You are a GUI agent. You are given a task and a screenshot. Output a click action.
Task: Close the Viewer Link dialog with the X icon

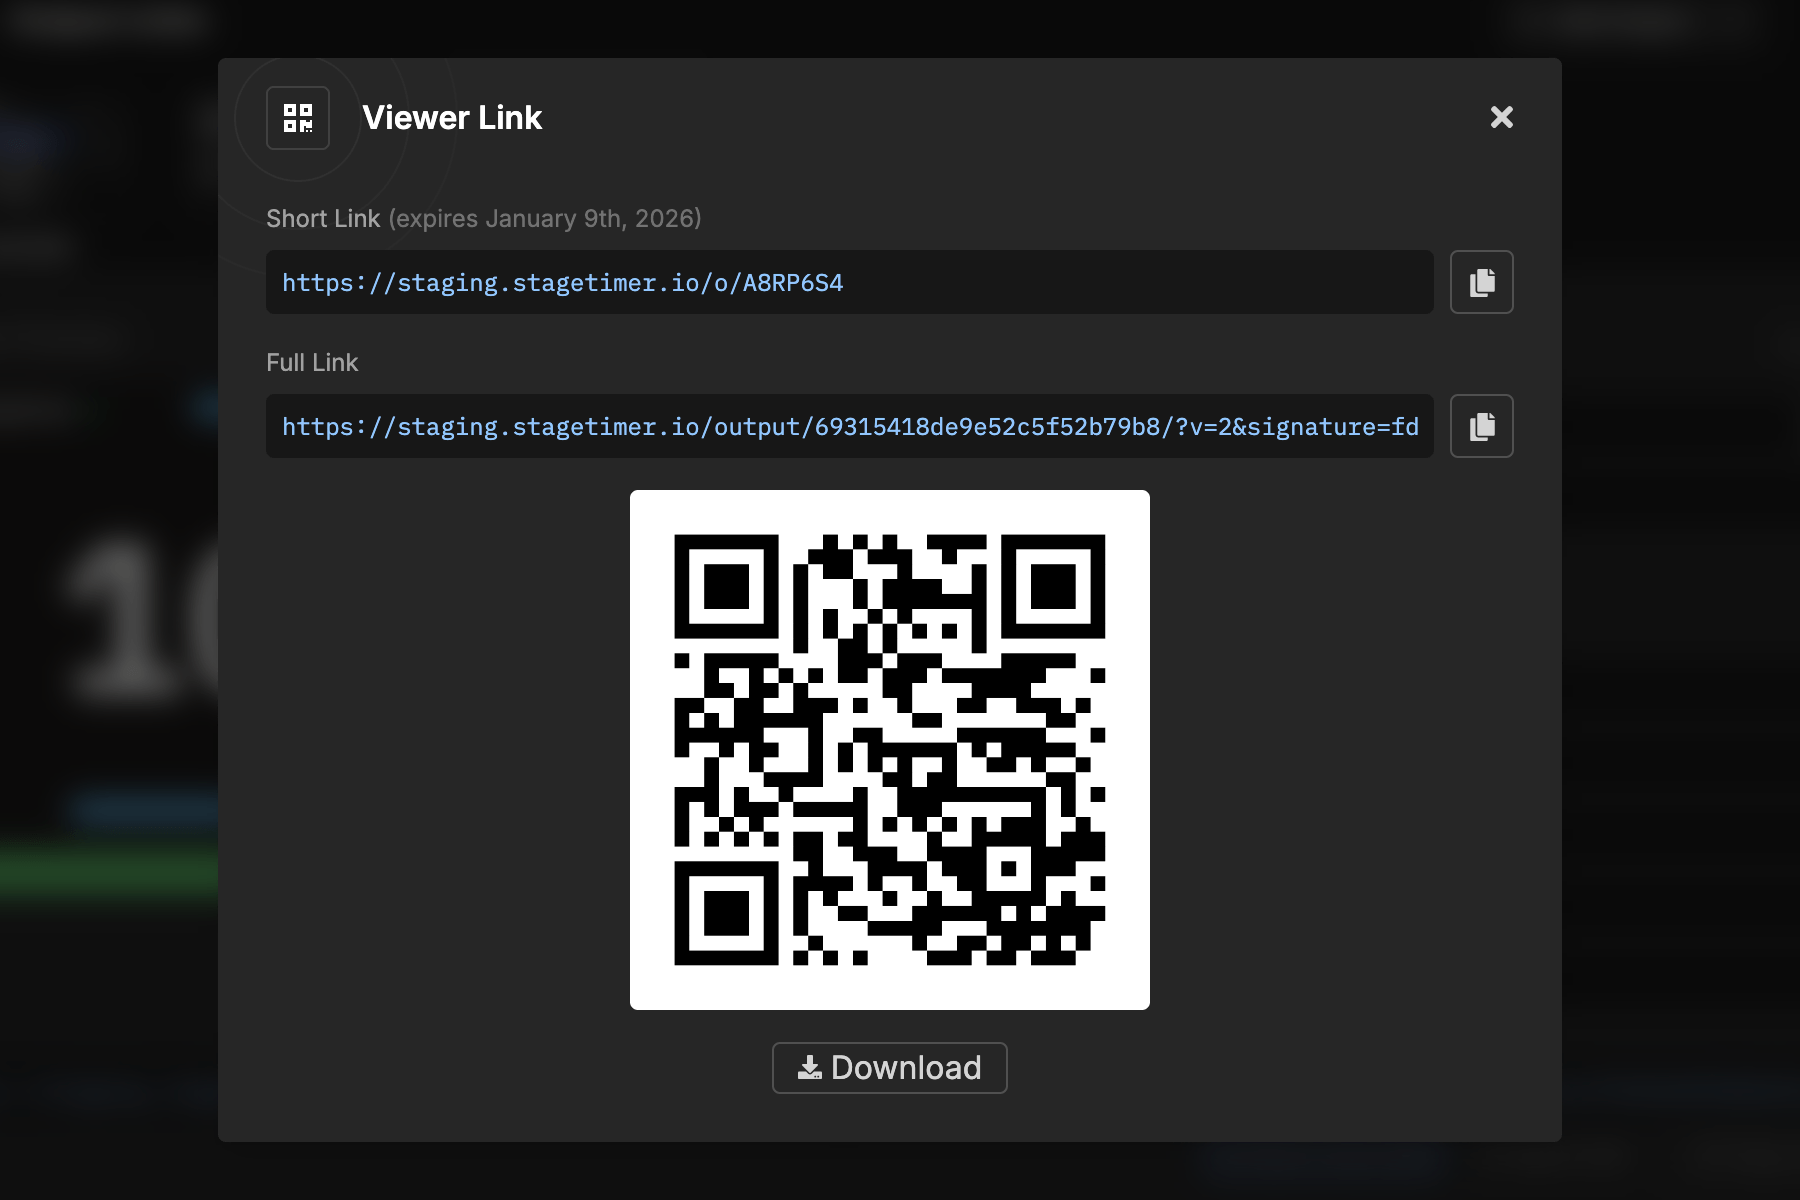click(1501, 117)
